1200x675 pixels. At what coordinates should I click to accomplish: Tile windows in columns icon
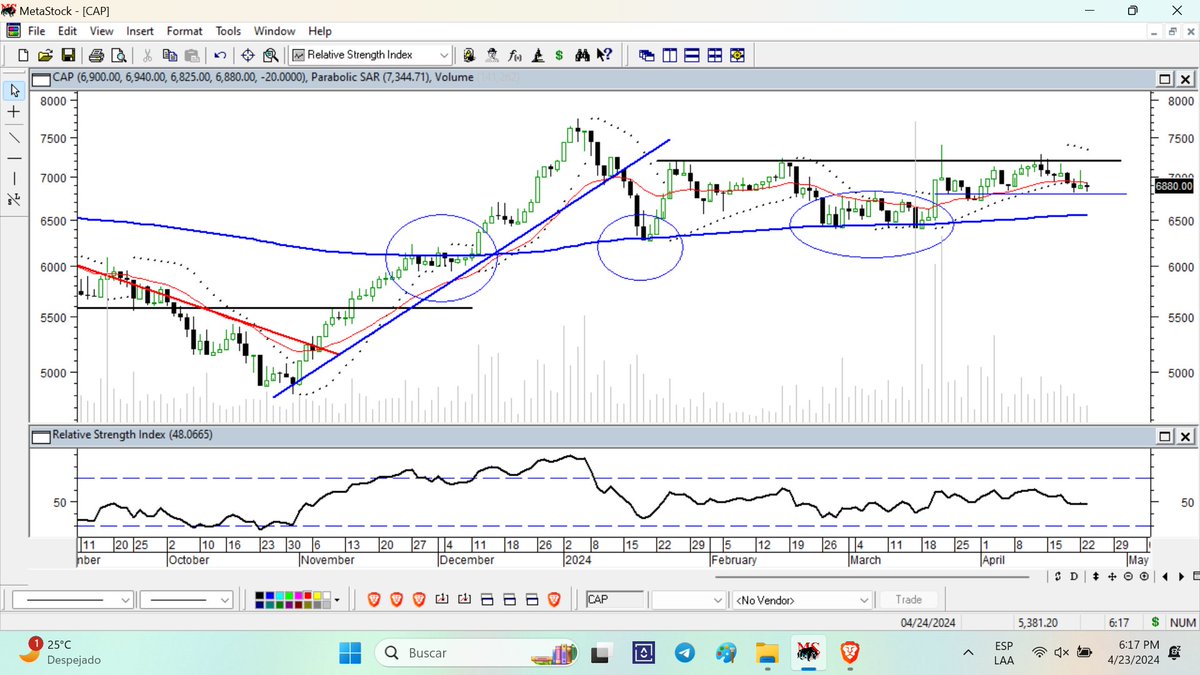[669, 55]
